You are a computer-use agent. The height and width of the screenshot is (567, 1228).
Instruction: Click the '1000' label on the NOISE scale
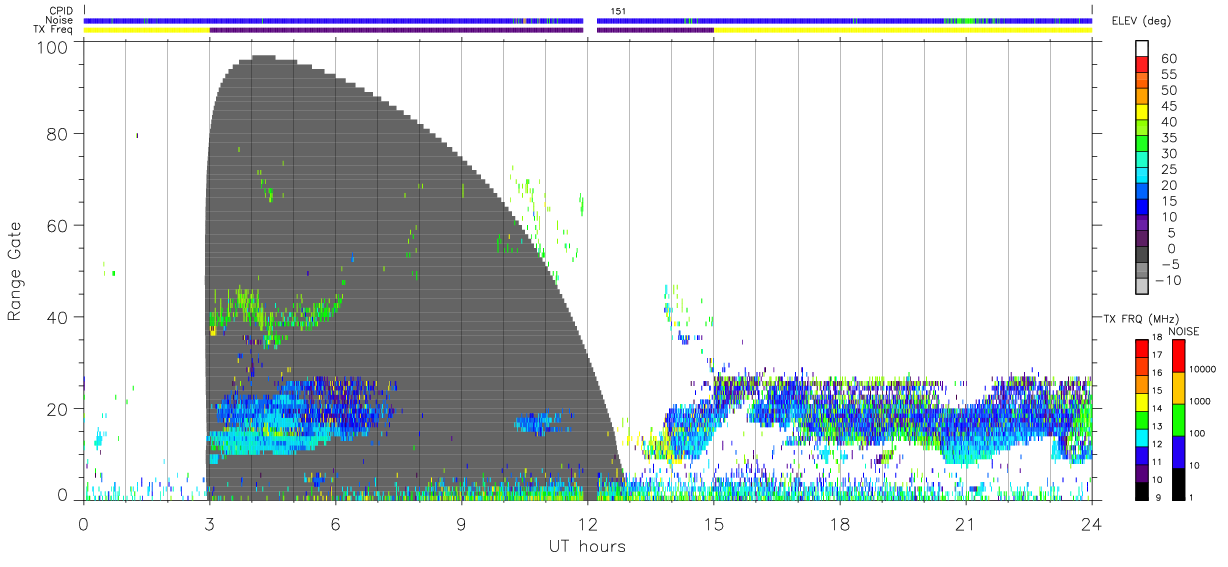pos(1201,401)
